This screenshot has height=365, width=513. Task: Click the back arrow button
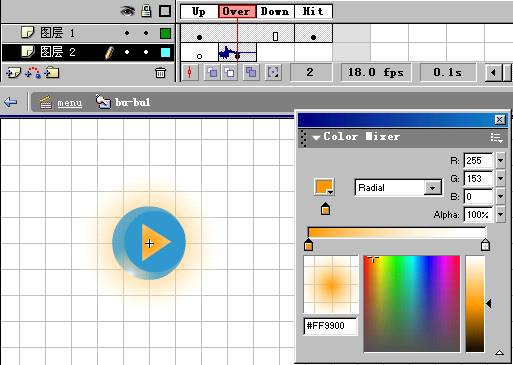(10, 102)
